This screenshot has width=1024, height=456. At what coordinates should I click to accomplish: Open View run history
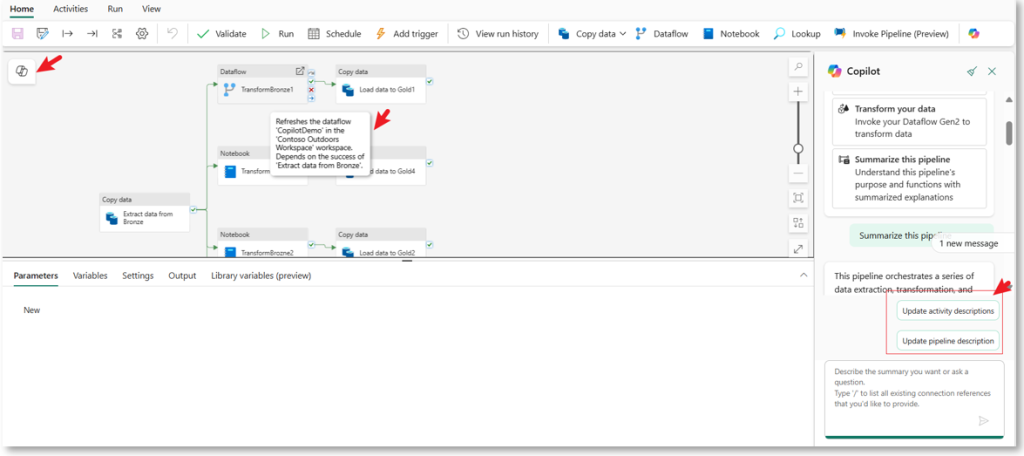click(x=498, y=33)
